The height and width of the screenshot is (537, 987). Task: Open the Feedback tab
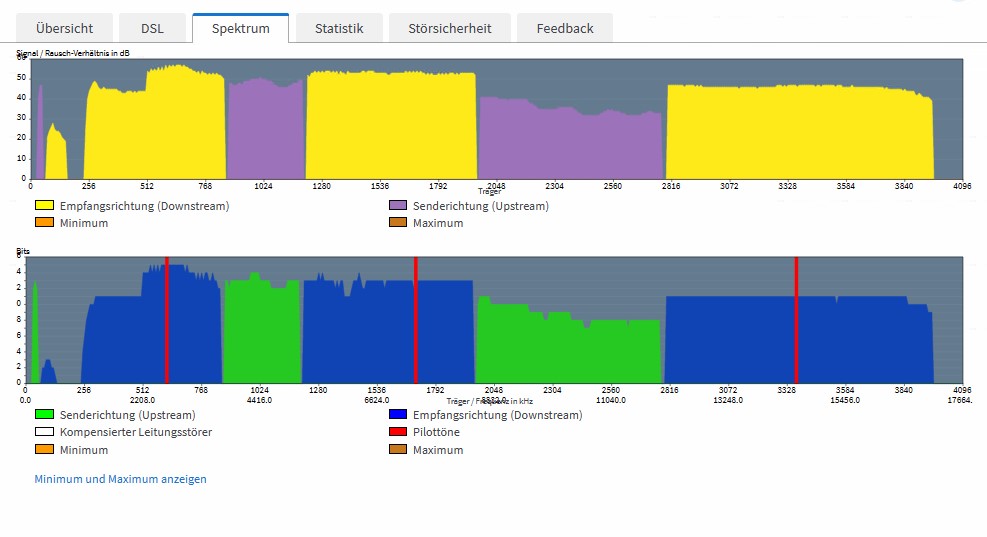565,28
